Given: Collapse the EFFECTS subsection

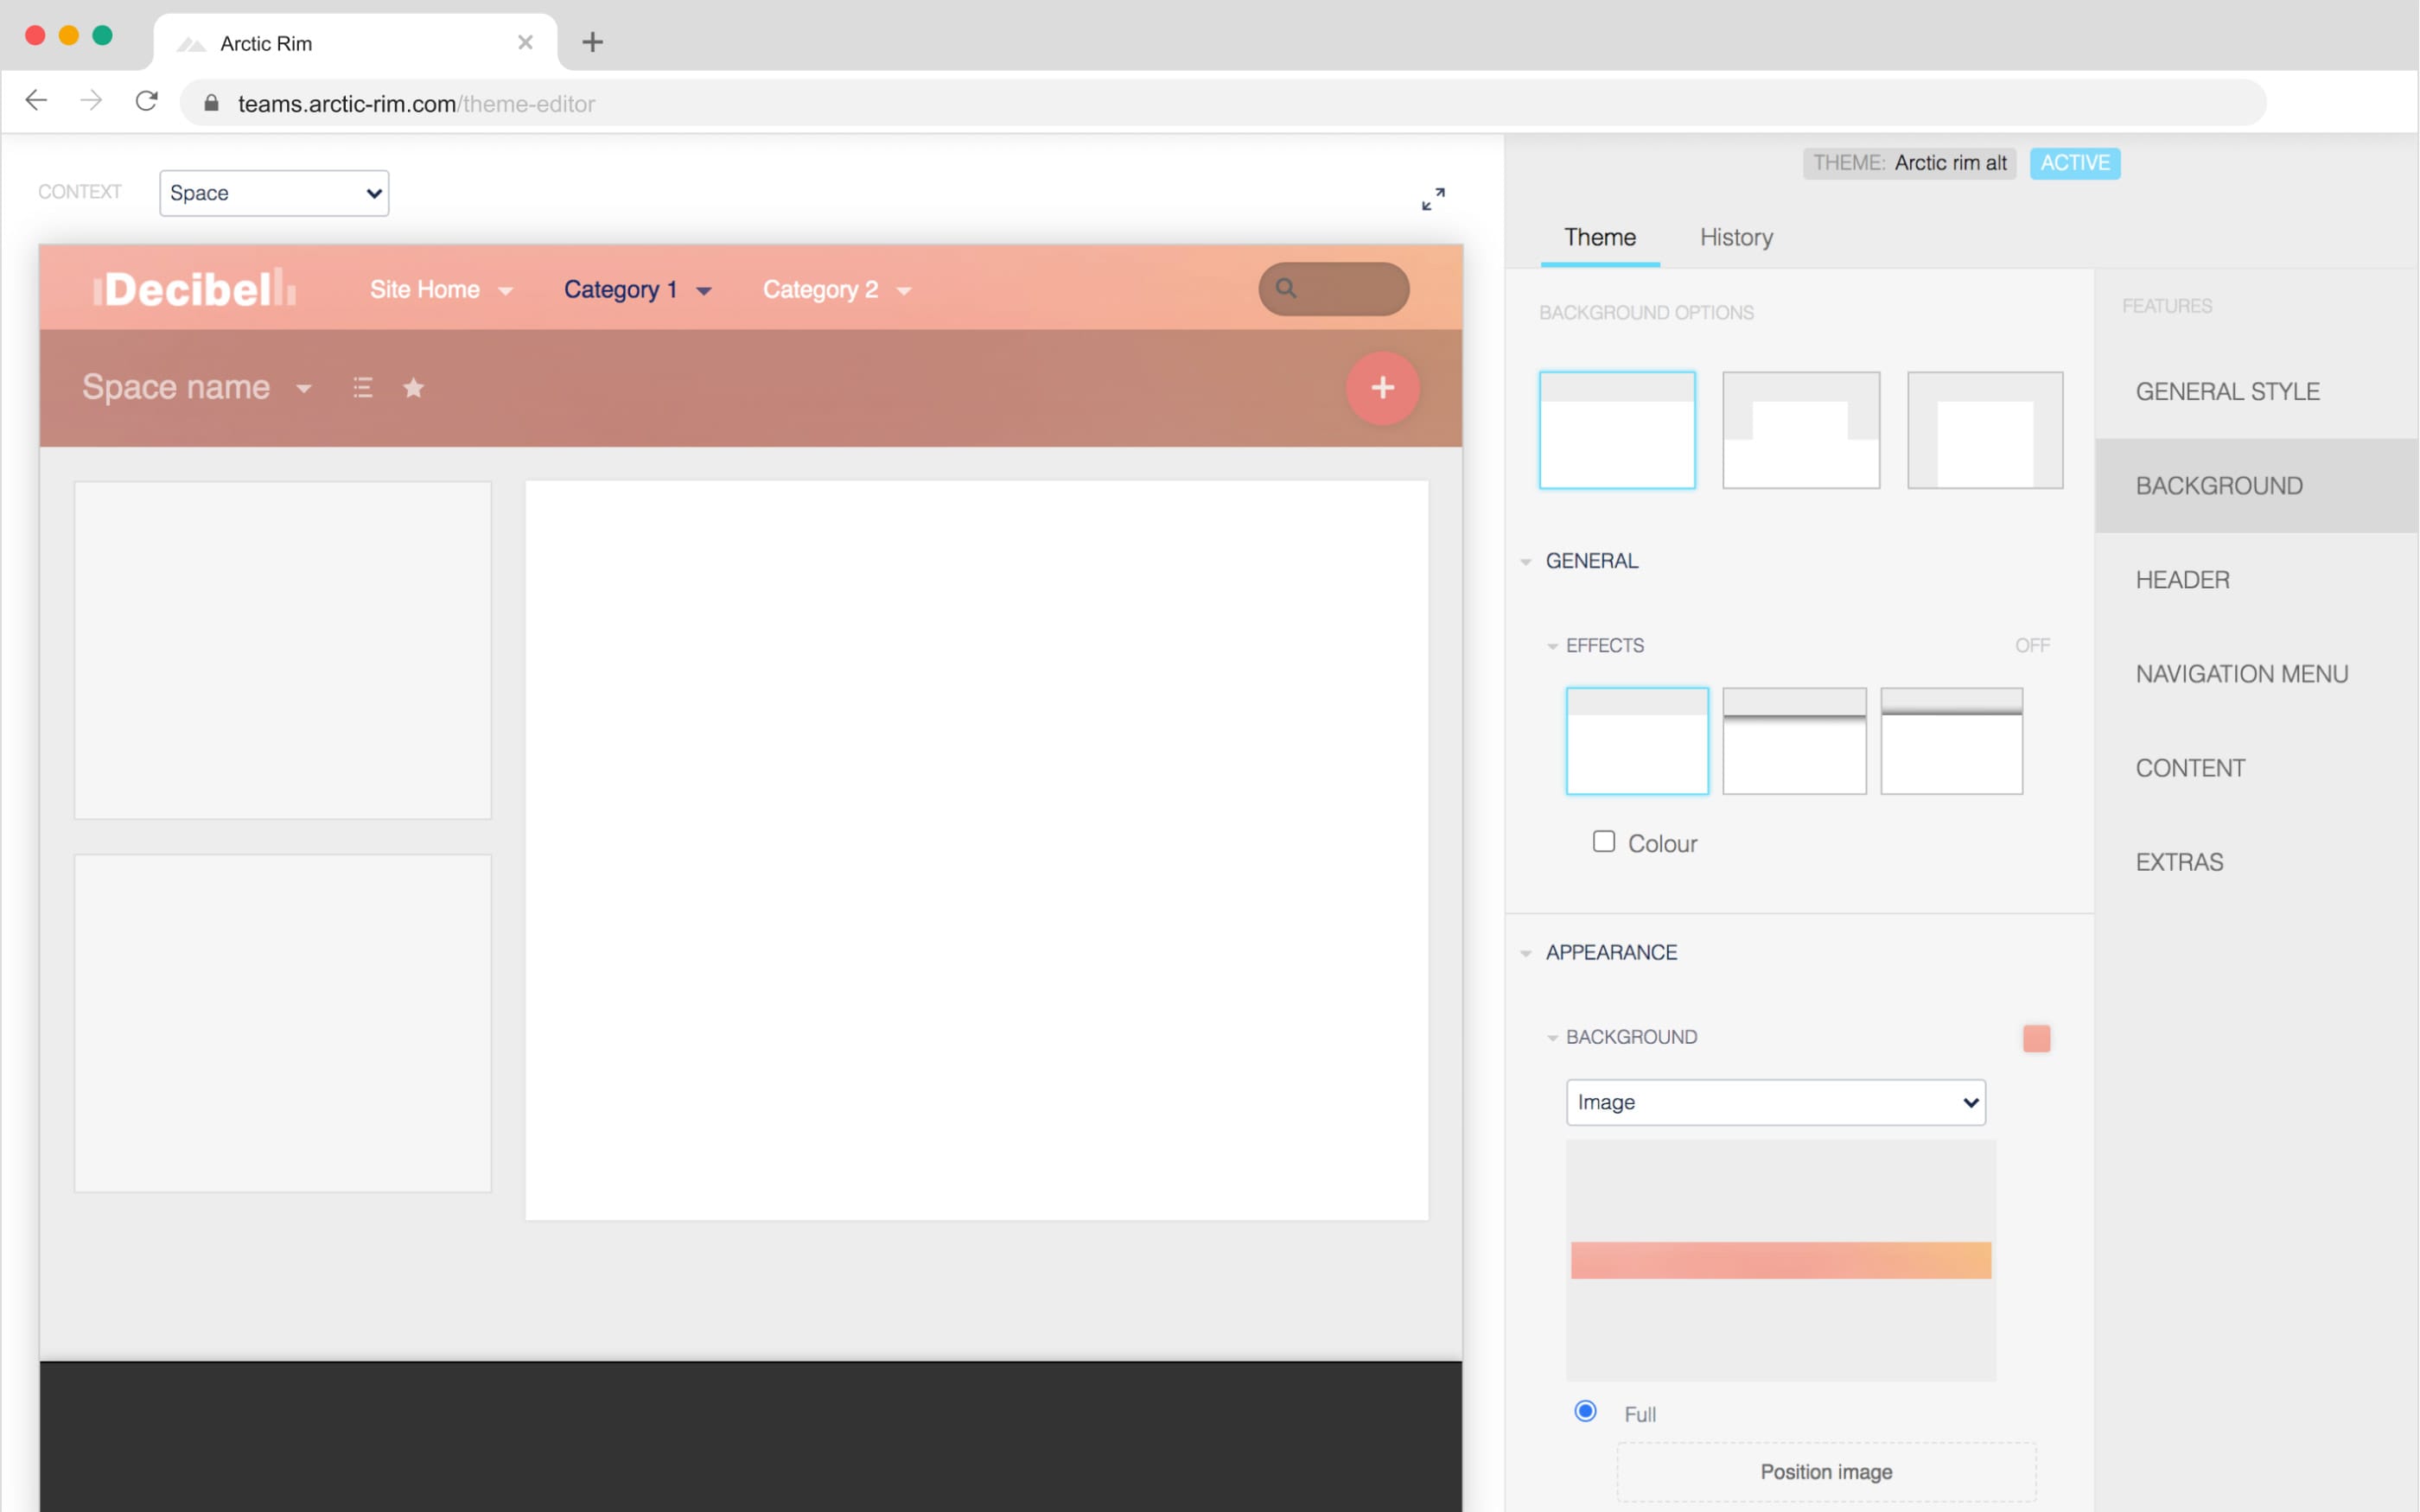Looking at the screenshot, I should [1552, 647].
